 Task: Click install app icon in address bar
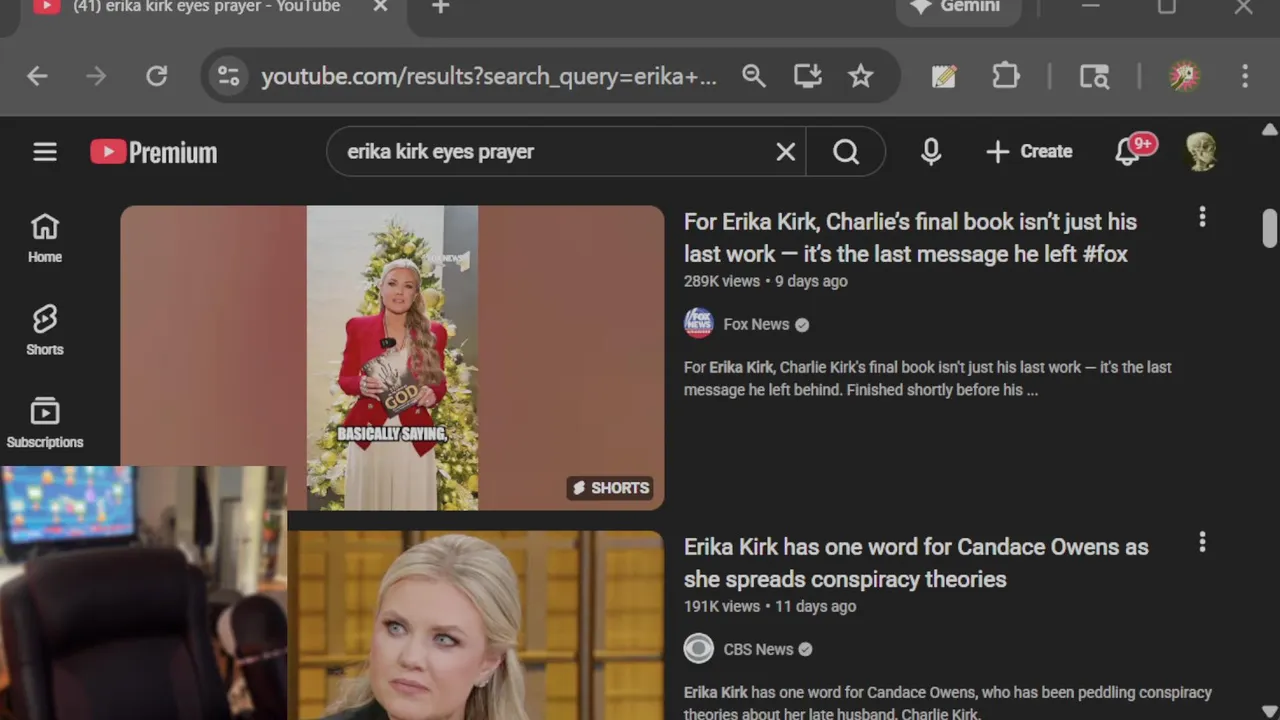tap(807, 76)
